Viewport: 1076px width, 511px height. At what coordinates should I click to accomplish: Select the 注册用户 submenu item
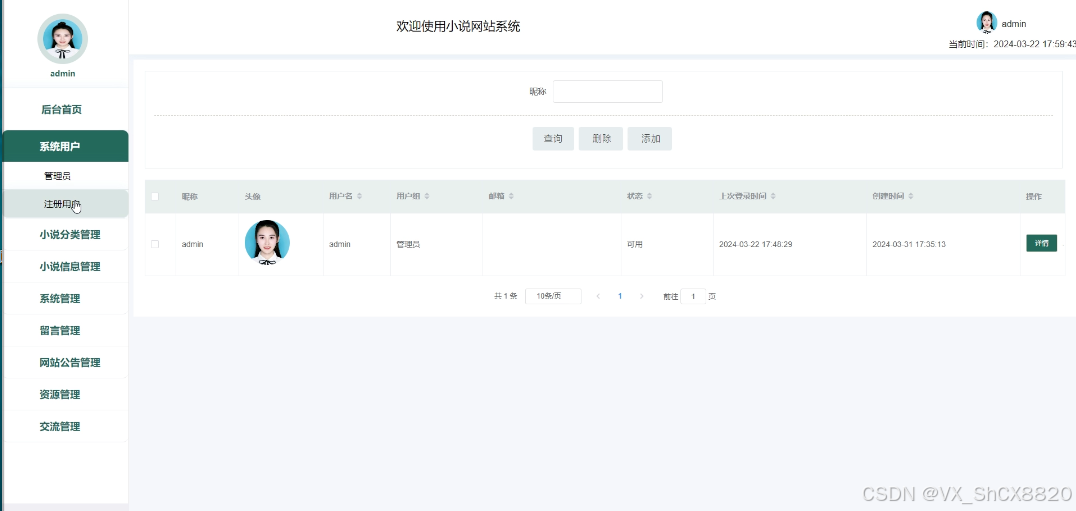pyautogui.click(x=65, y=204)
